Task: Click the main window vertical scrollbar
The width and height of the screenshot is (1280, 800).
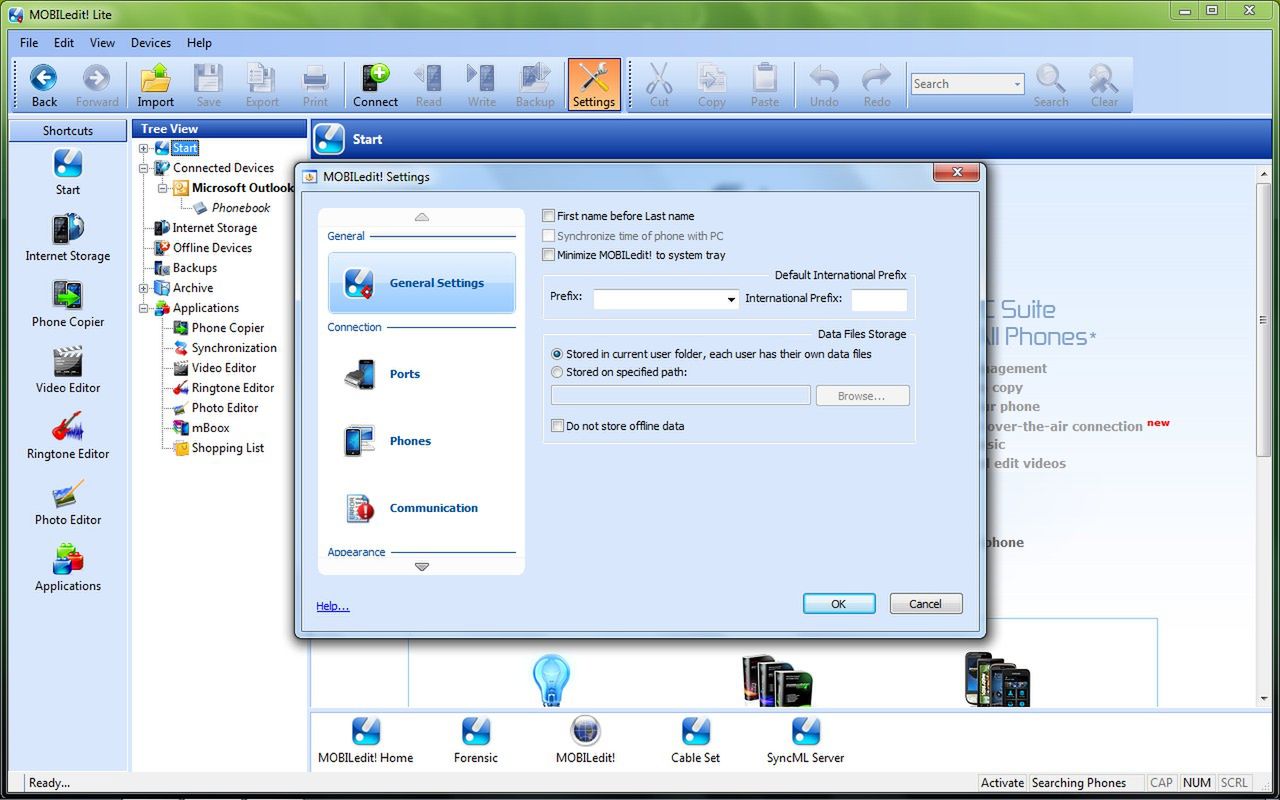Action: click(x=1264, y=435)
